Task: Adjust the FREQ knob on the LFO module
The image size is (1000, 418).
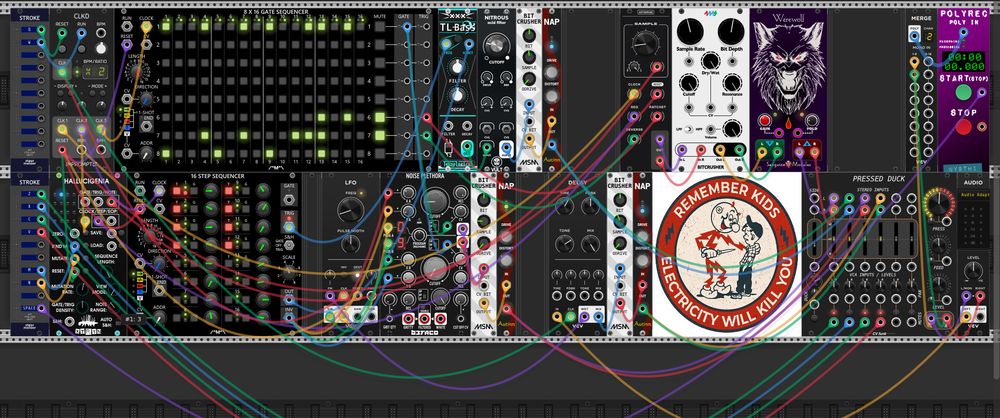Action: click(x=350, y=209)
